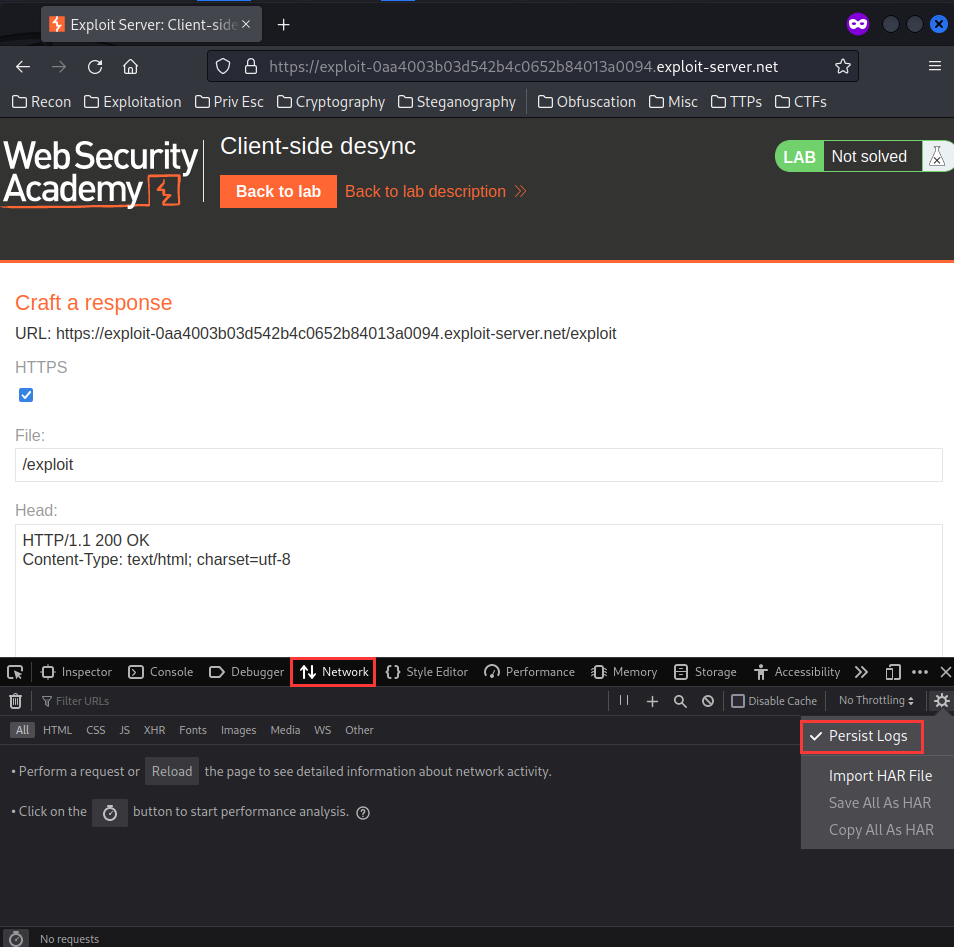Open network settings gear menu
This screenshot has height=947, width=954.
click(942, 701)
